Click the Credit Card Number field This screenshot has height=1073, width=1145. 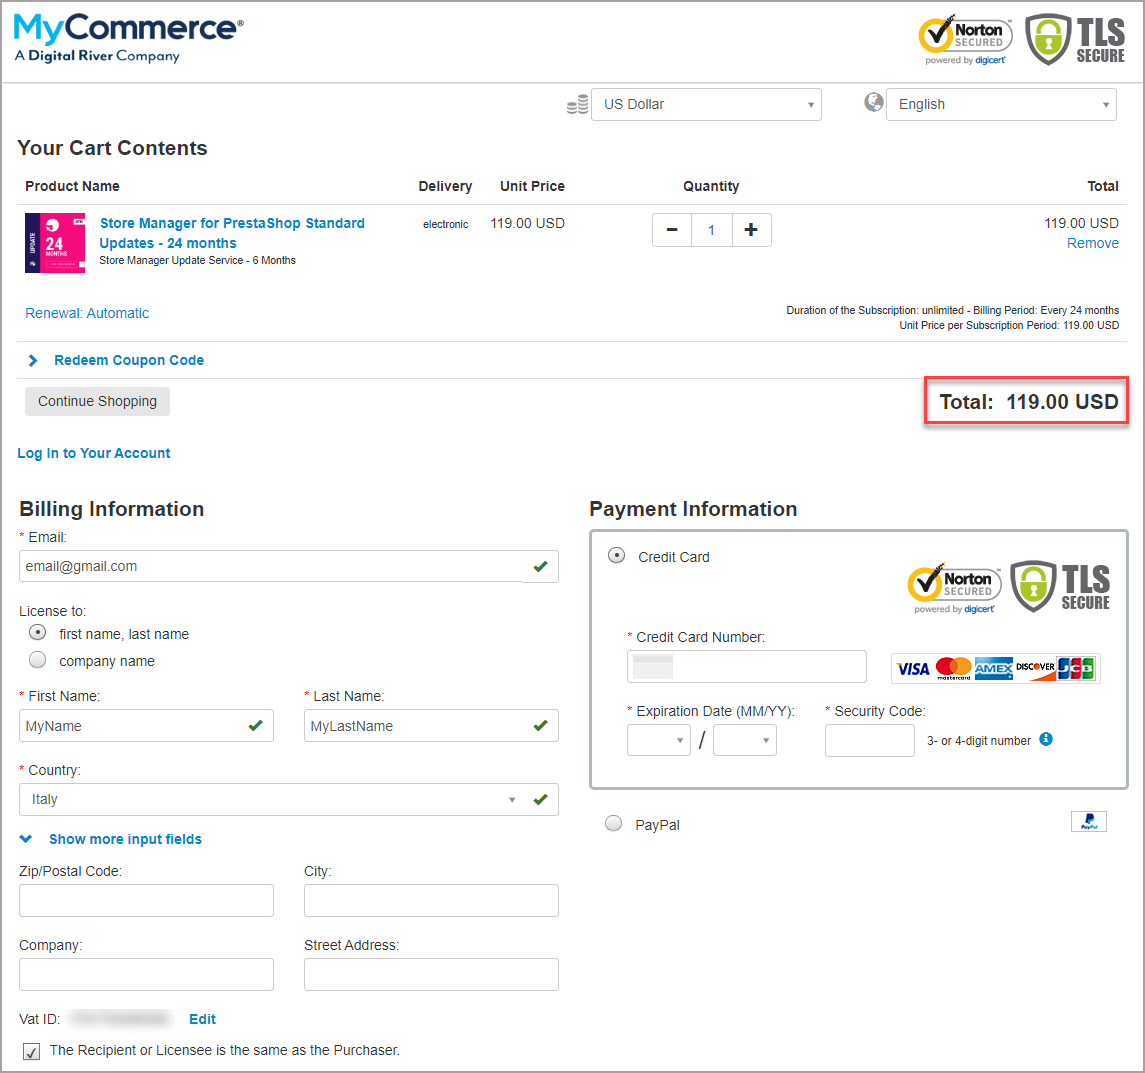pyautogui.click(x=746, y=666)
